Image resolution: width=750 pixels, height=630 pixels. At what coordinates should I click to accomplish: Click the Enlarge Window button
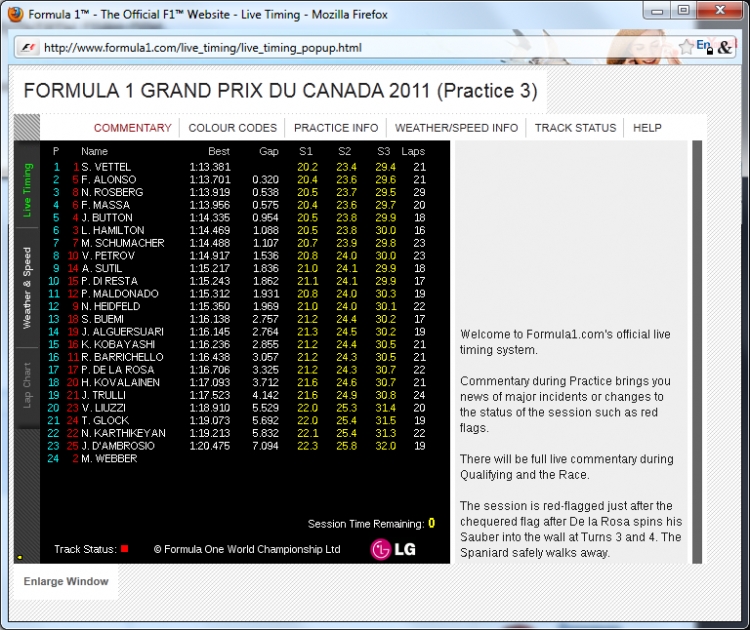click(62, 581)
